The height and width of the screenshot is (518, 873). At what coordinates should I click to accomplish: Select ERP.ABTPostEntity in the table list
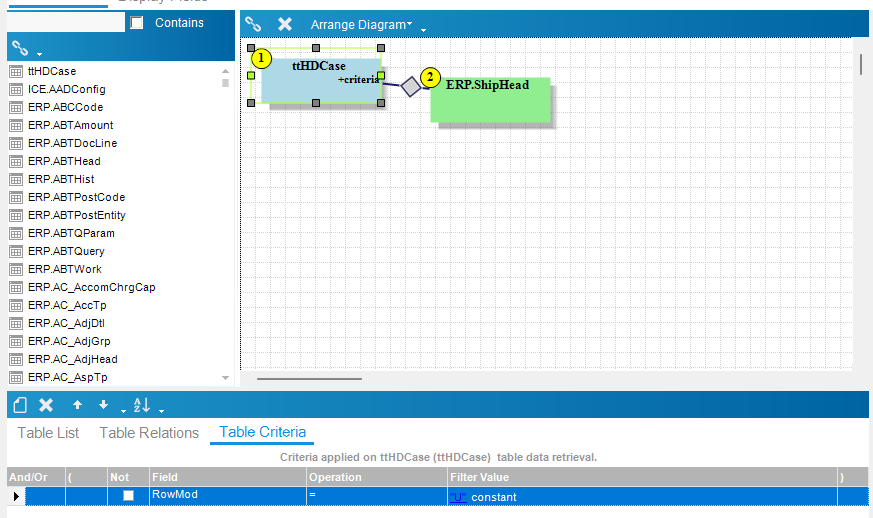(x=77, y=215)
